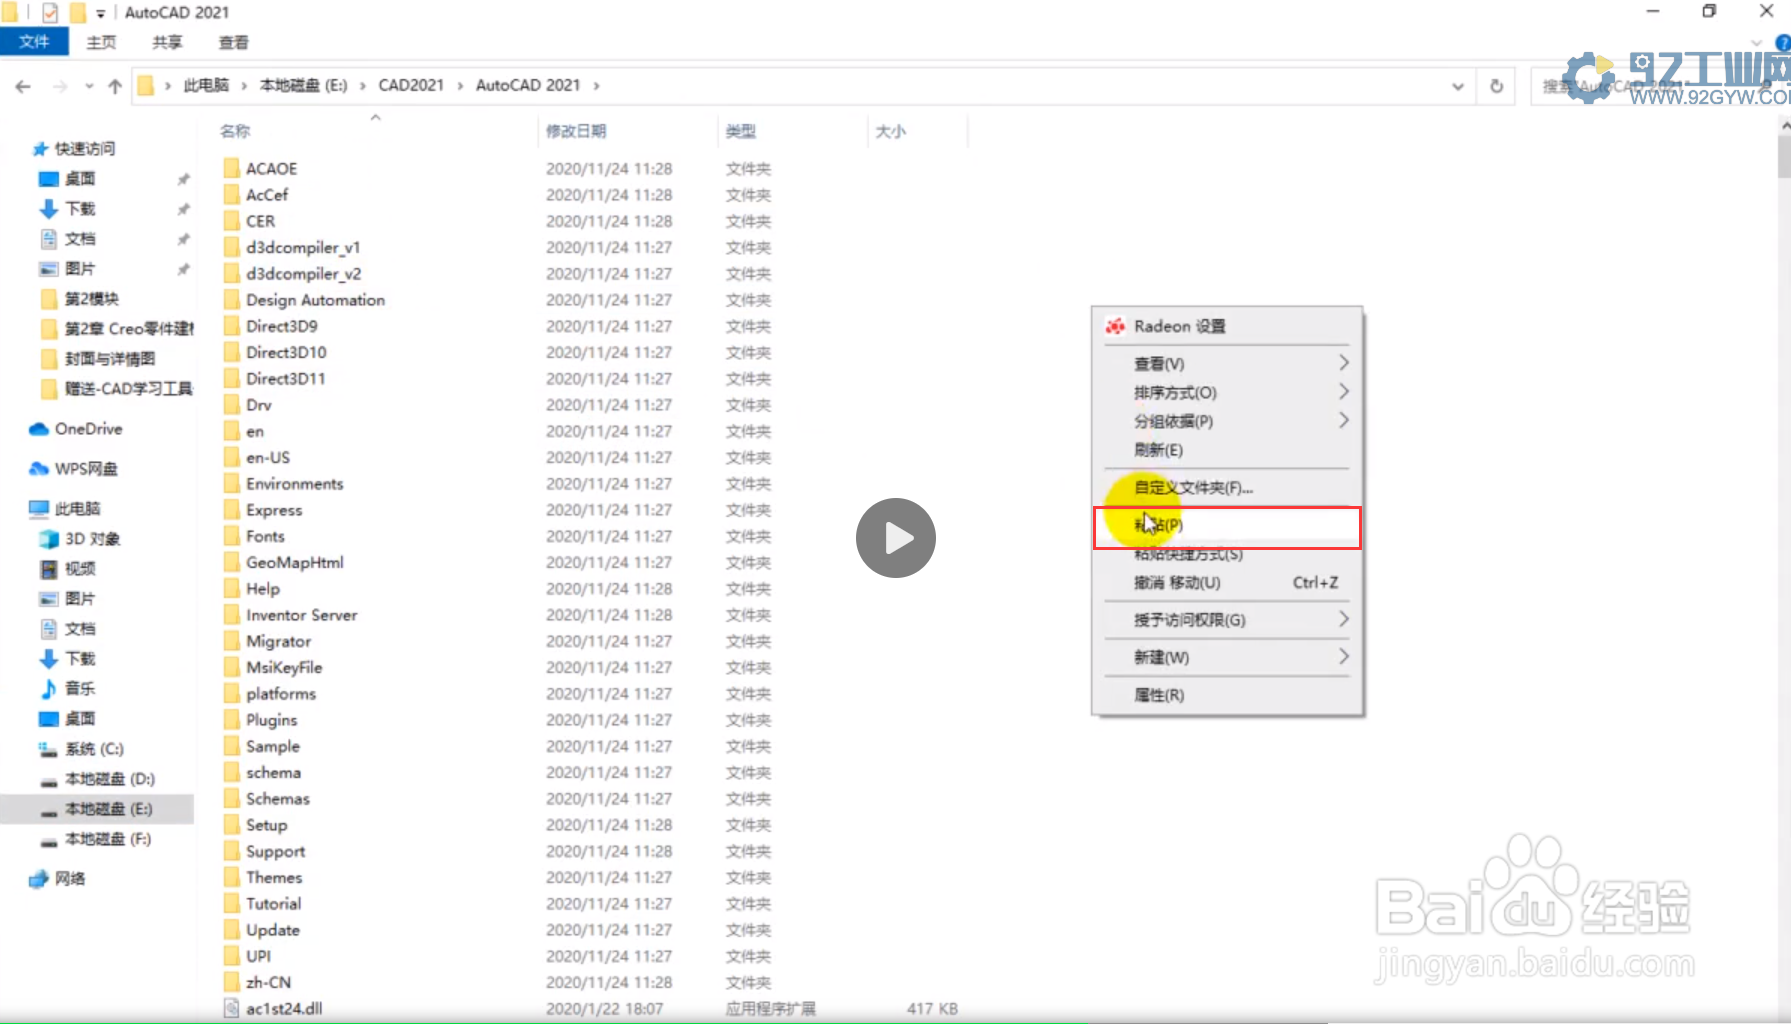Click the 本地磁盘 (D:) drive icon
Image resolution: width=1791 pixels, height=1024 pixels.
[x=48, y=780]
